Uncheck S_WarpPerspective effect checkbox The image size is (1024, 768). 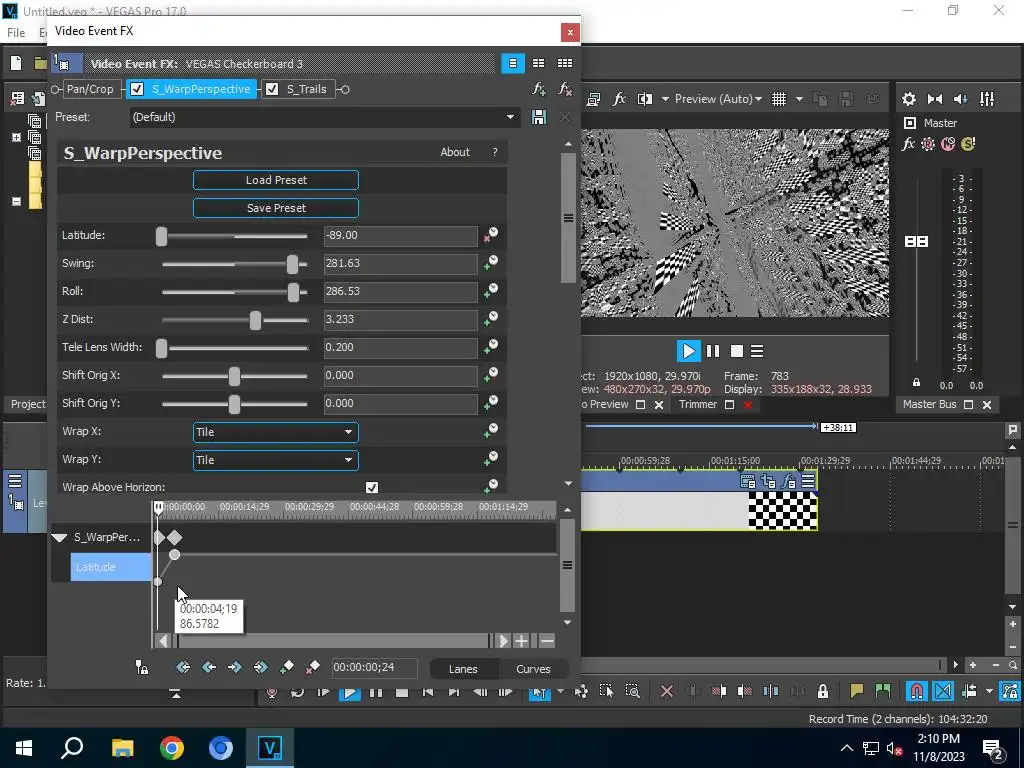(136, 89)
